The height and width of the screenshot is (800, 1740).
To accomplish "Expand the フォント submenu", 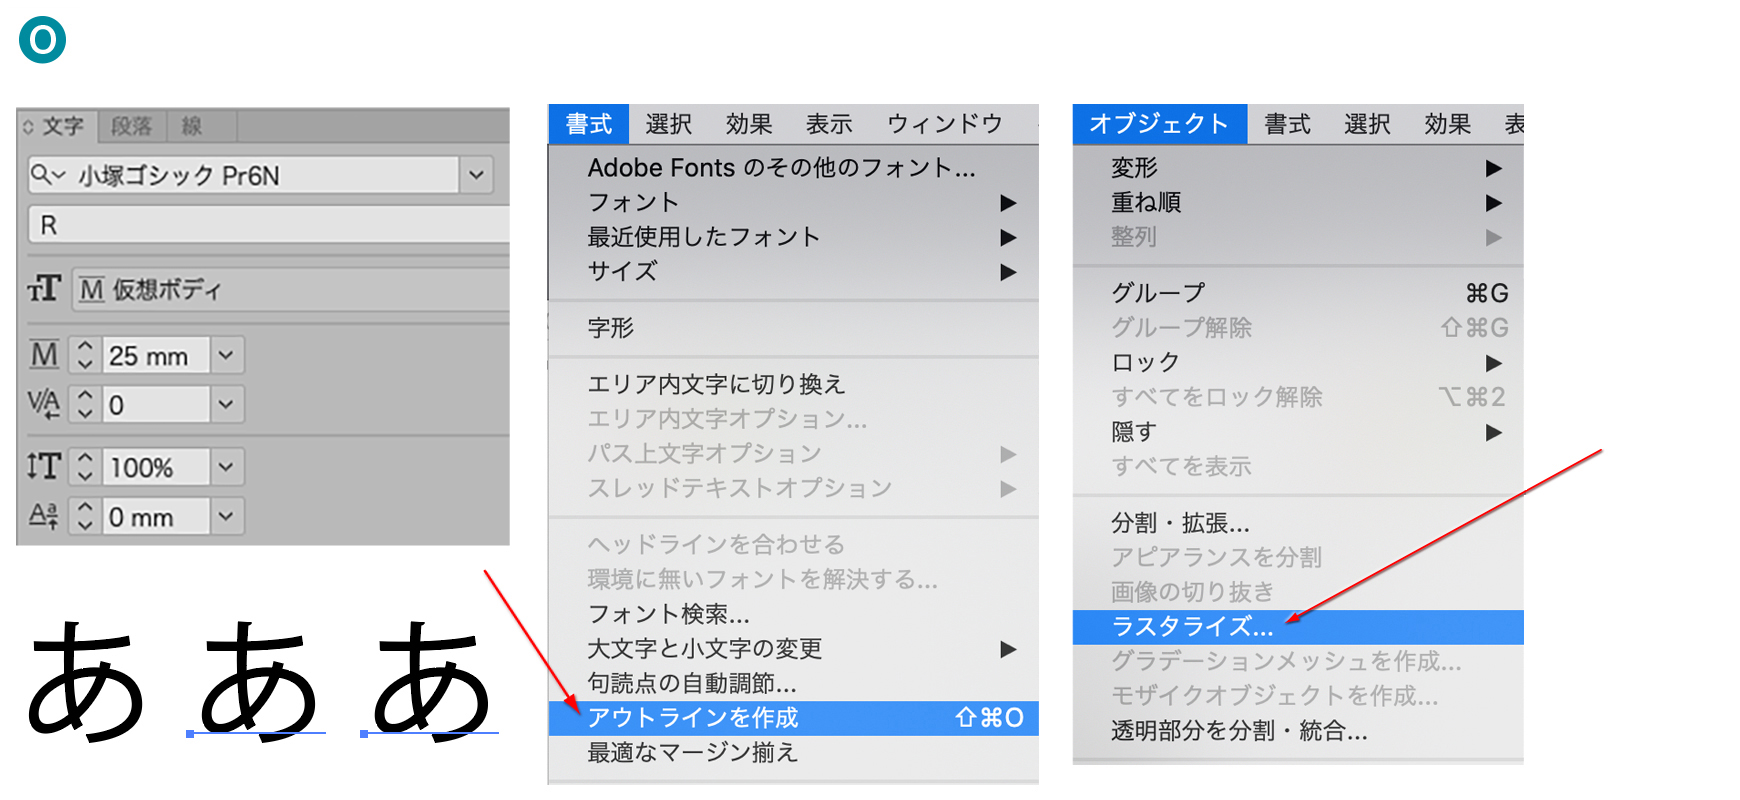I will [793, 202].
